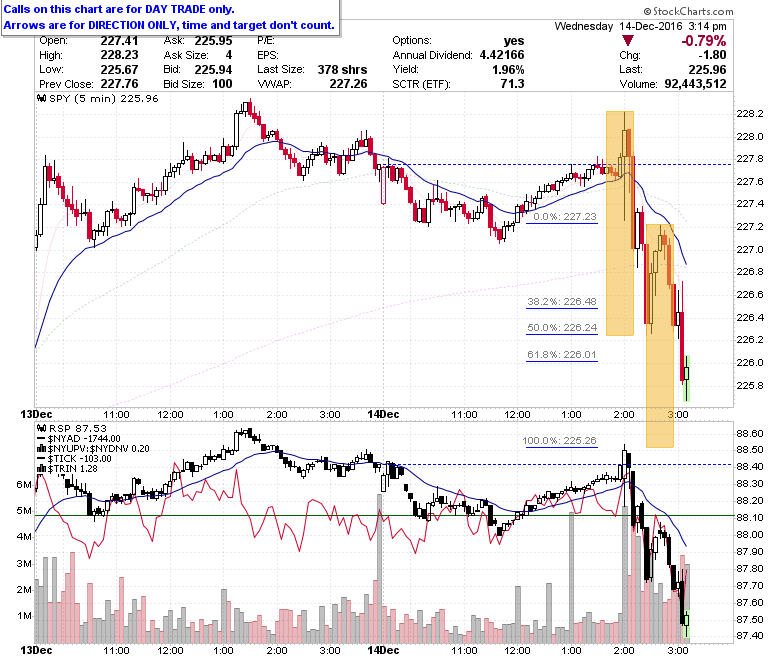The height and width of the screenshot is (659, 780).
Task: Click the 225.8 price axis label
Action: click(750, 385)
